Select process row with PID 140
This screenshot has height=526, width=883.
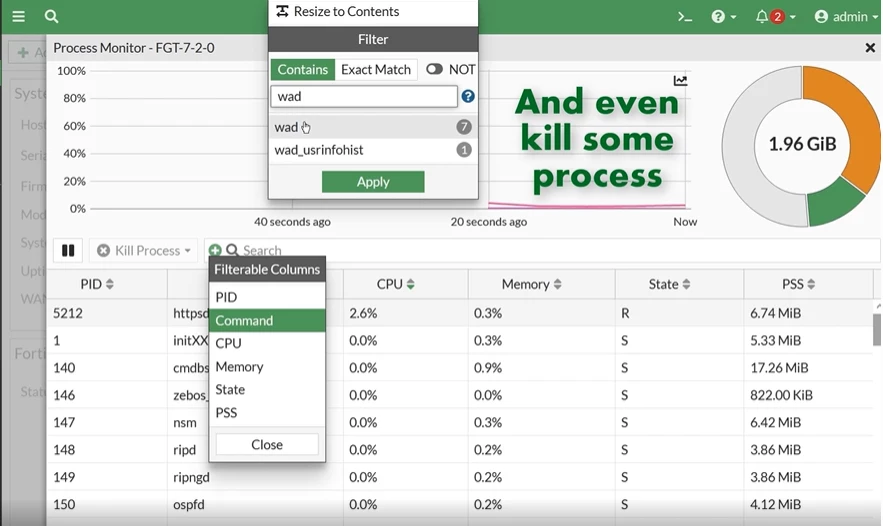click(460, 368)
